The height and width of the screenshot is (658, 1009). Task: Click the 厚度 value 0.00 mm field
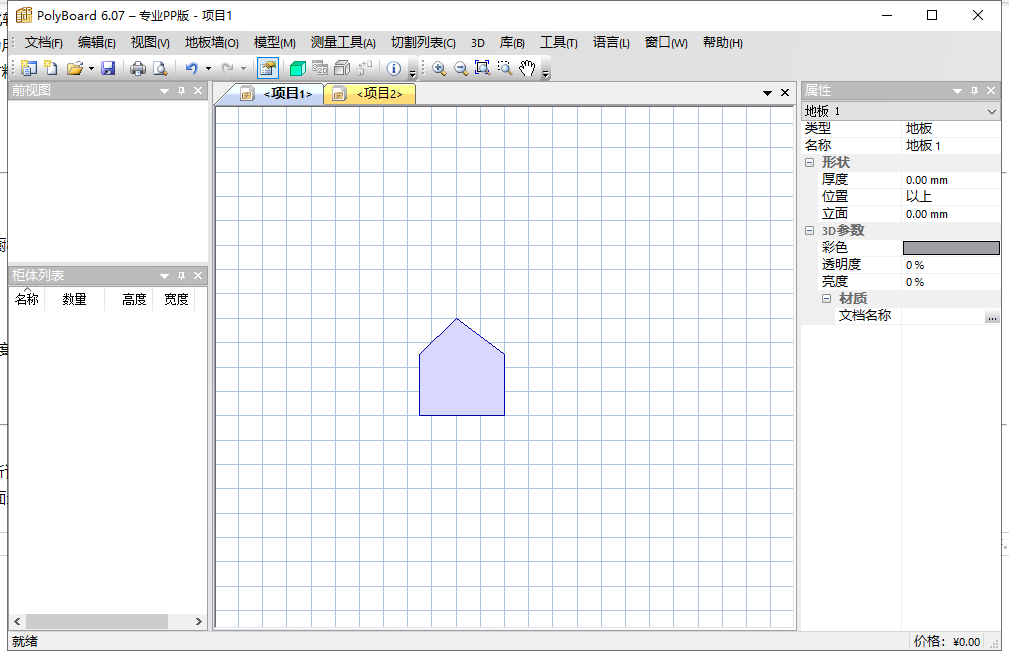click(x=951, y=180)
